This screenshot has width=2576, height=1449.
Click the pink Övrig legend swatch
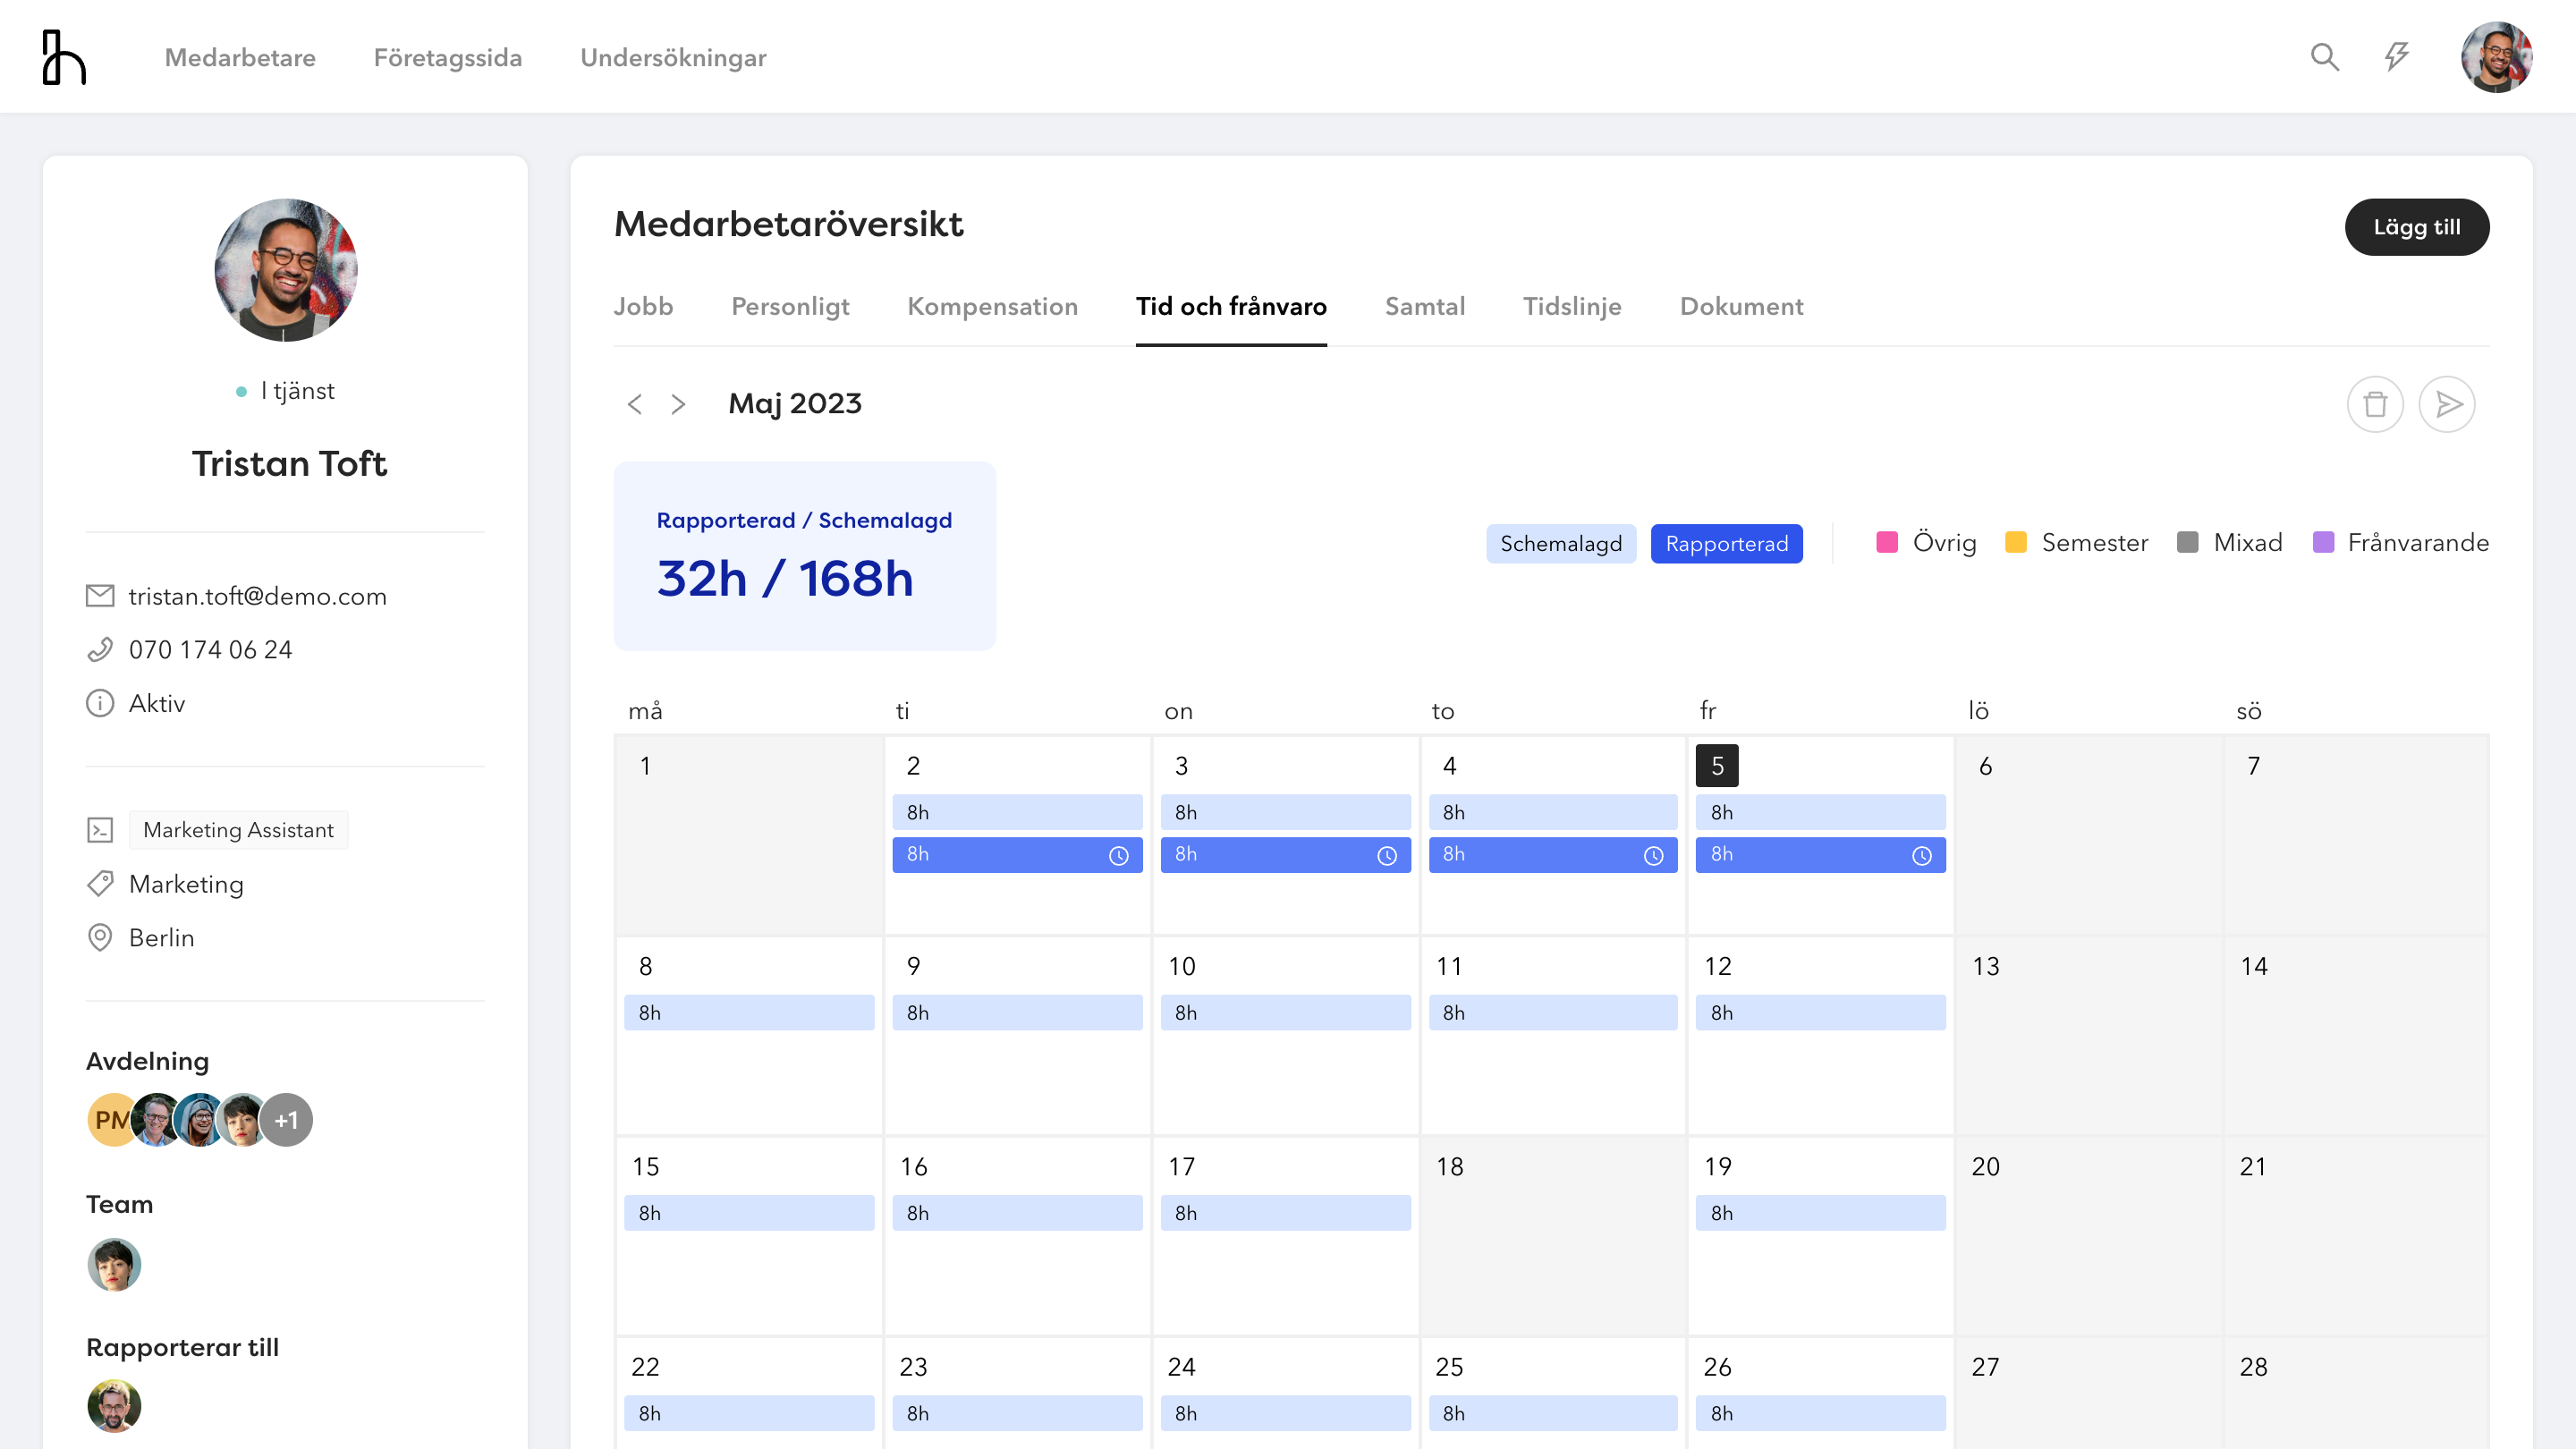coord(1887,542)
